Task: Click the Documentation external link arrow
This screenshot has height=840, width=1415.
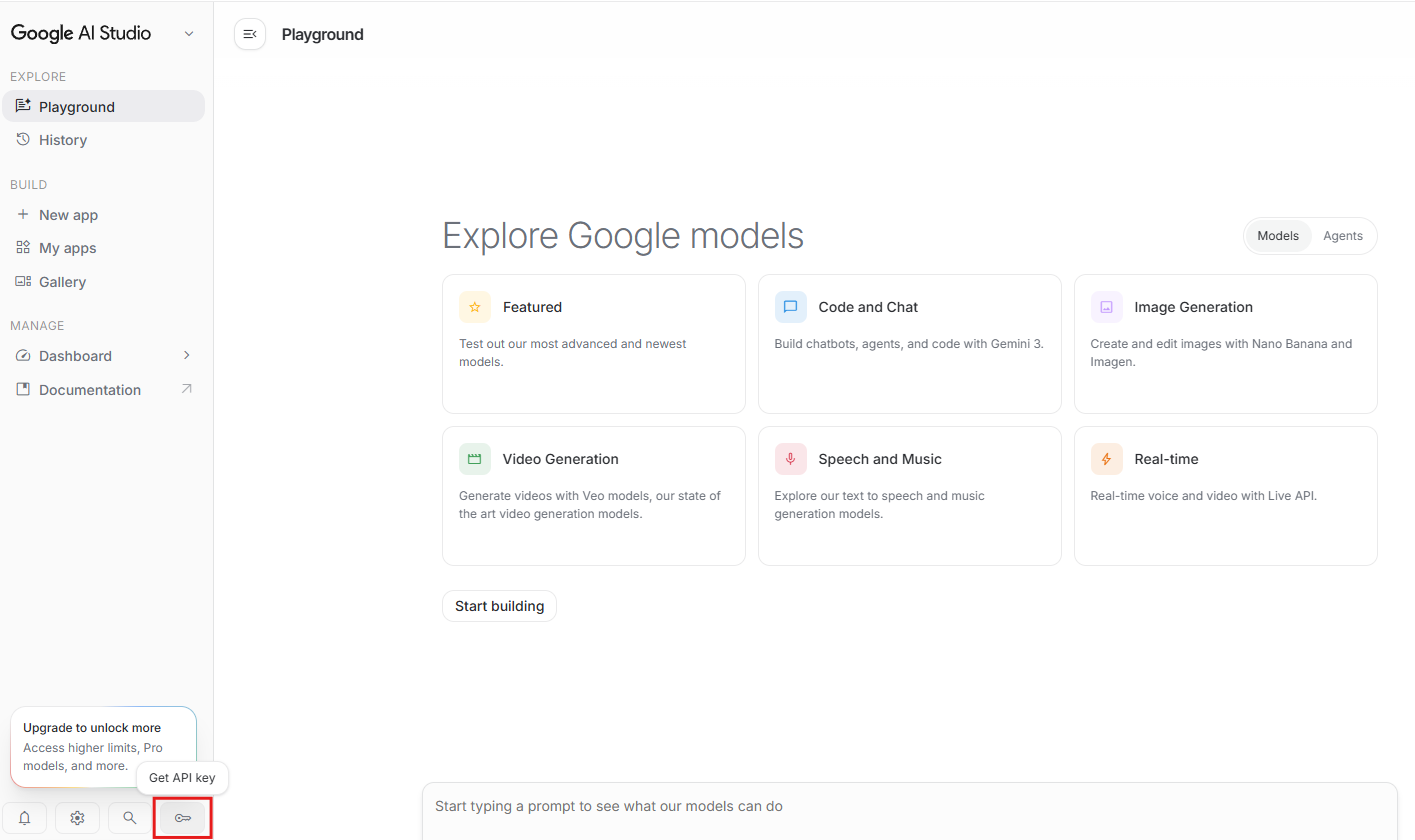Action: [186, 389]
